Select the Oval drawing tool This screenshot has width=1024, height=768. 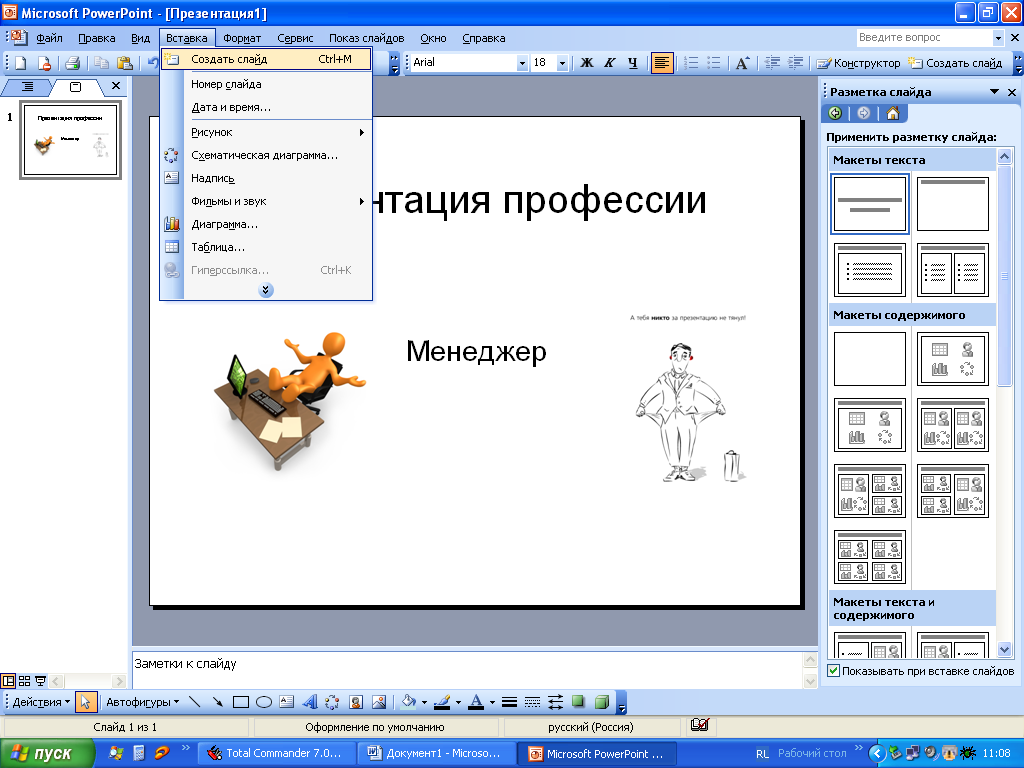click(263, 702)
